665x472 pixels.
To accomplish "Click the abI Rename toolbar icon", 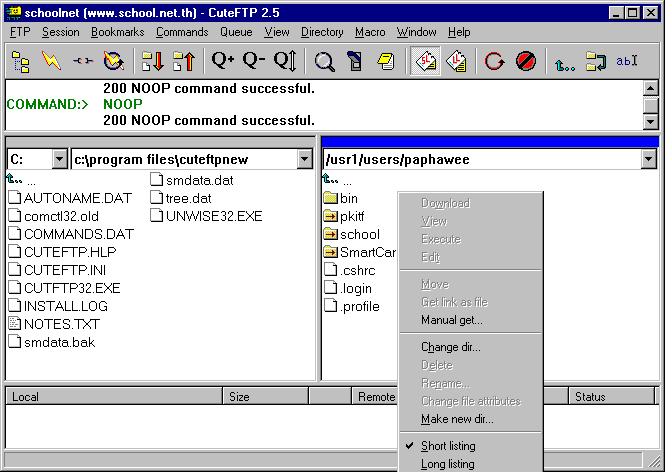I will point(627,61).
